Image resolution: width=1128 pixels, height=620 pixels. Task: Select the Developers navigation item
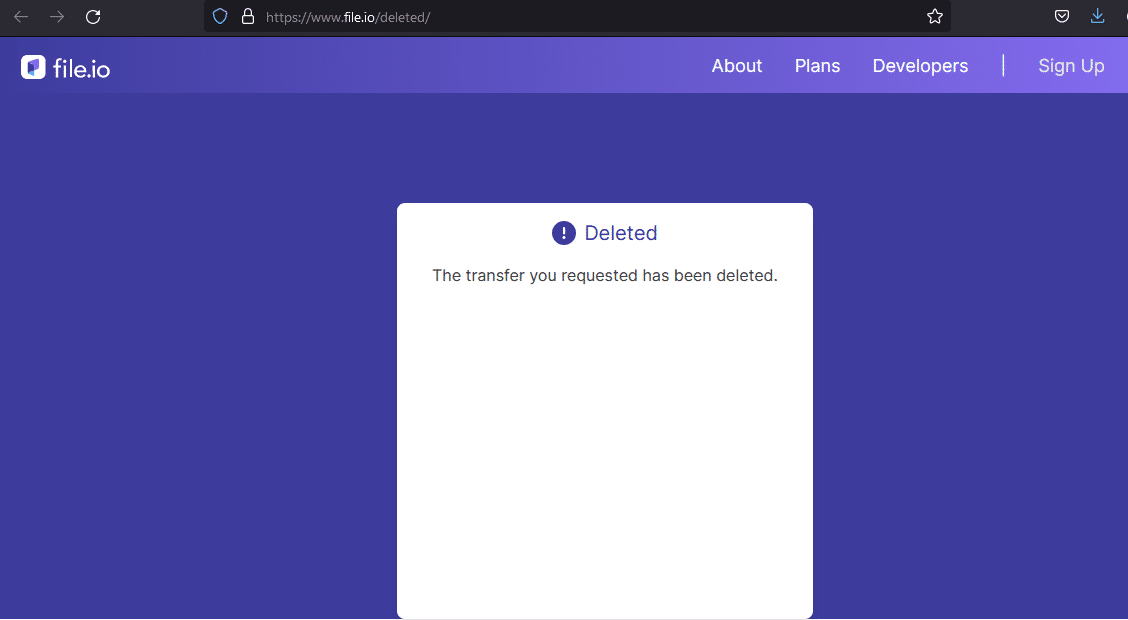[x=920, y=65]
